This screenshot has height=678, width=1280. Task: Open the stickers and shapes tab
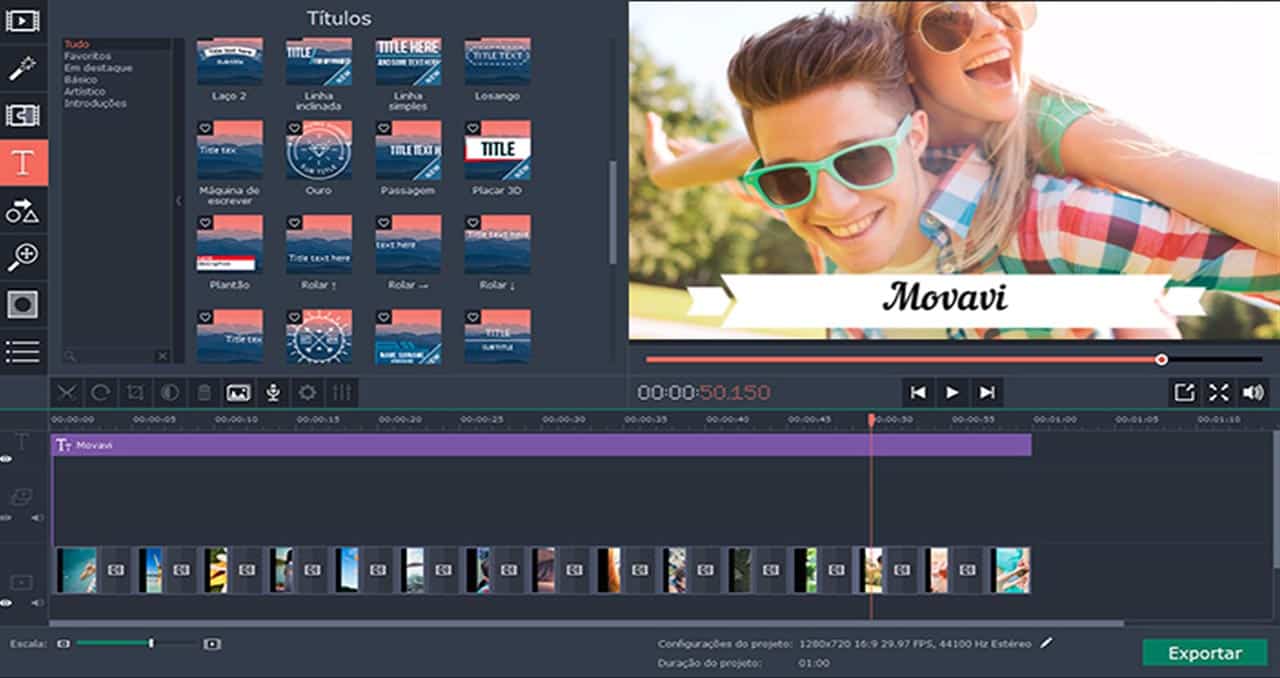pos(22,210)
